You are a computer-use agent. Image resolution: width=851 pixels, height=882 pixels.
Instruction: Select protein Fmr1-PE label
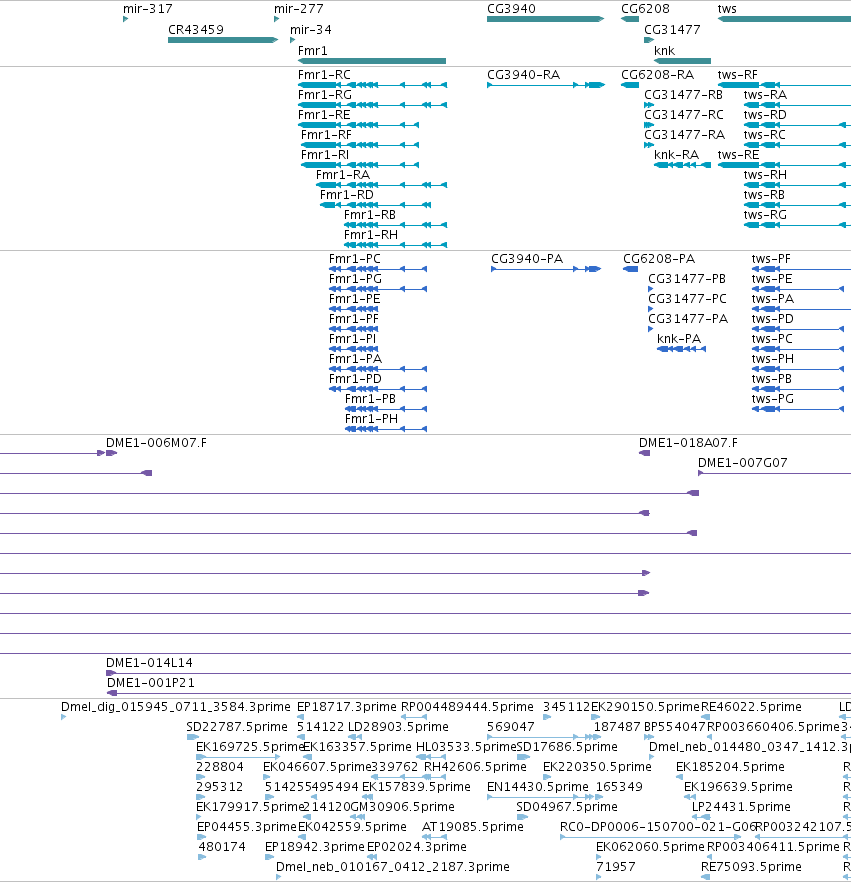354,299
